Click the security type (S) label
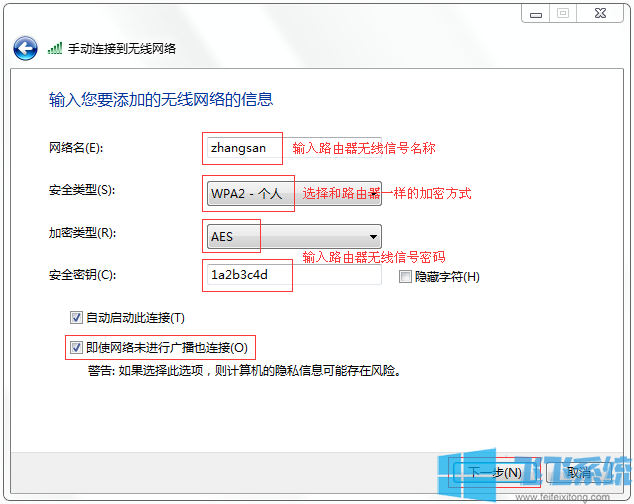 [x=82, y=190]
